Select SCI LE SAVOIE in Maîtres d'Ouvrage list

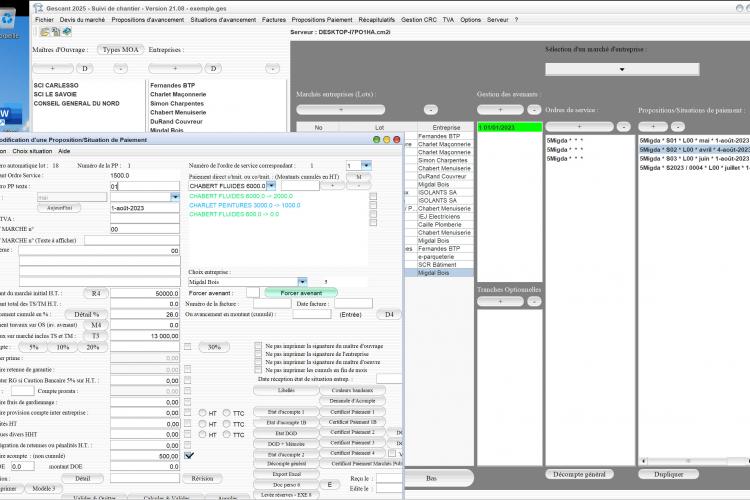coord(55,94)
